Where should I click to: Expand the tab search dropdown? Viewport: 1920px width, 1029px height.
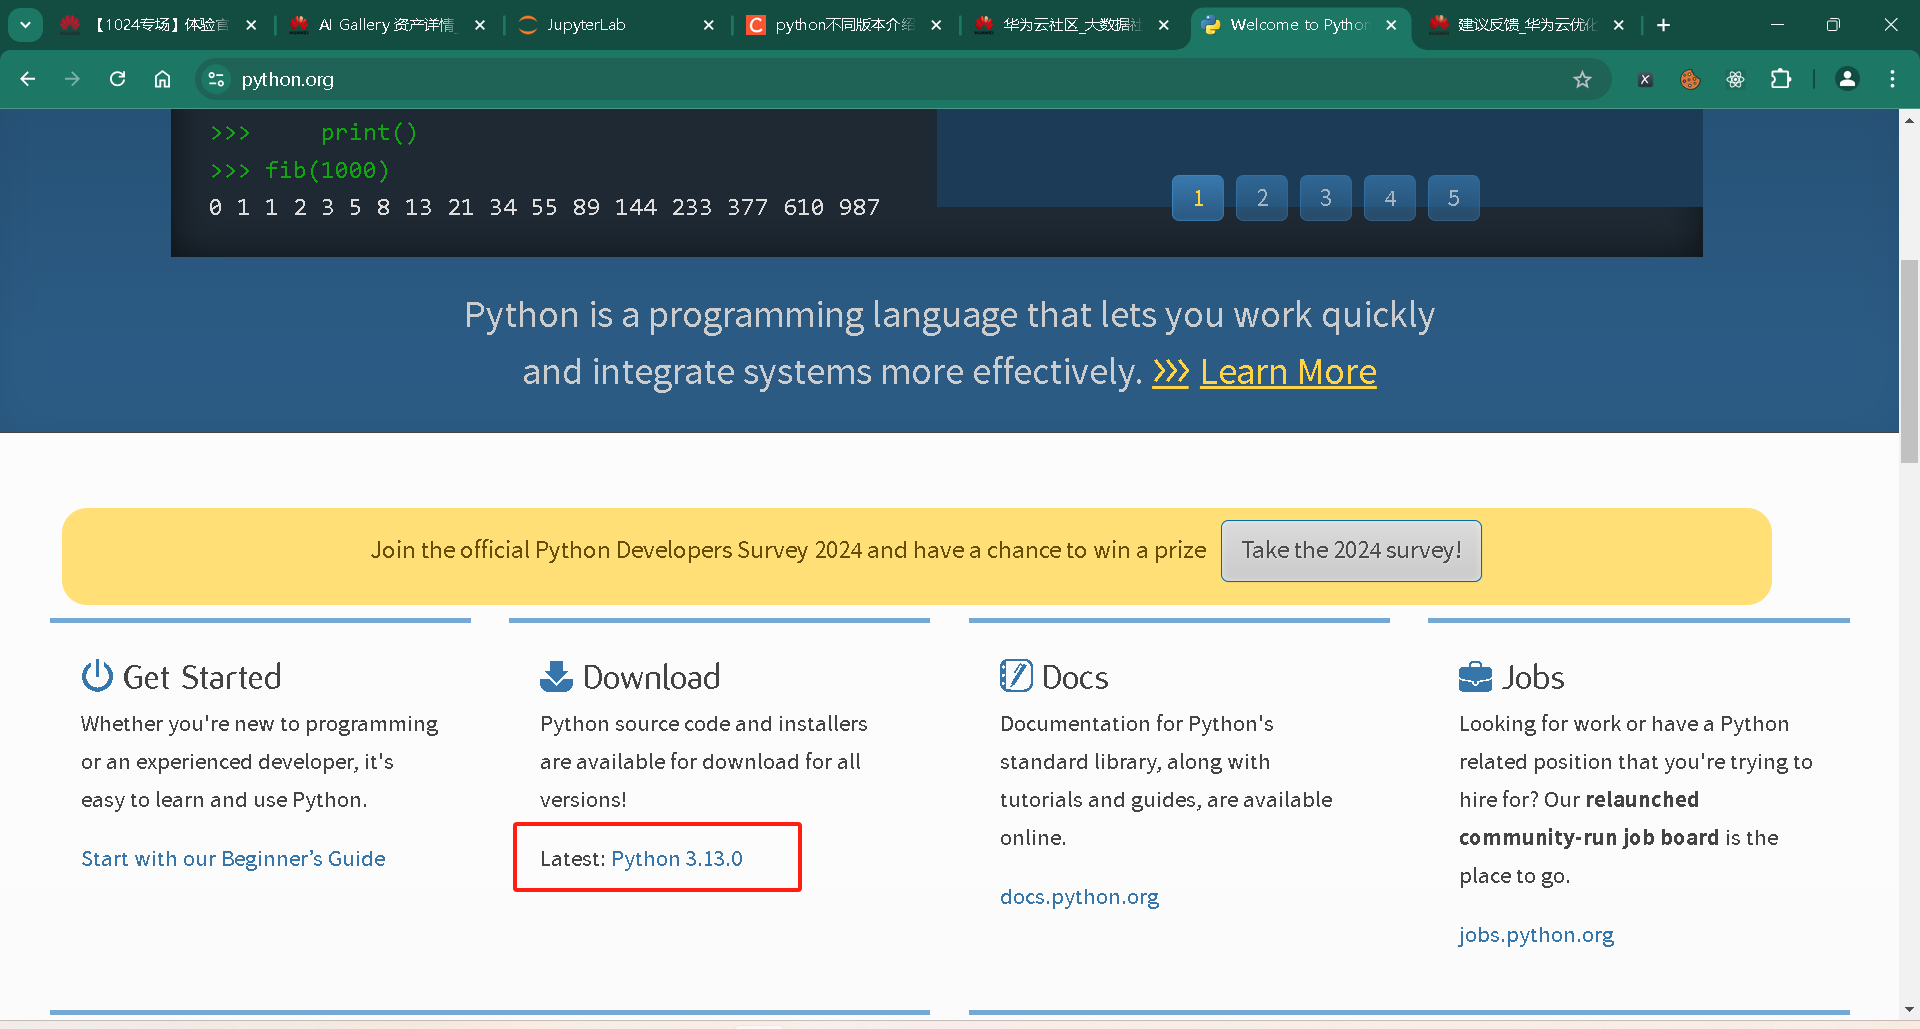pos(25,25)
